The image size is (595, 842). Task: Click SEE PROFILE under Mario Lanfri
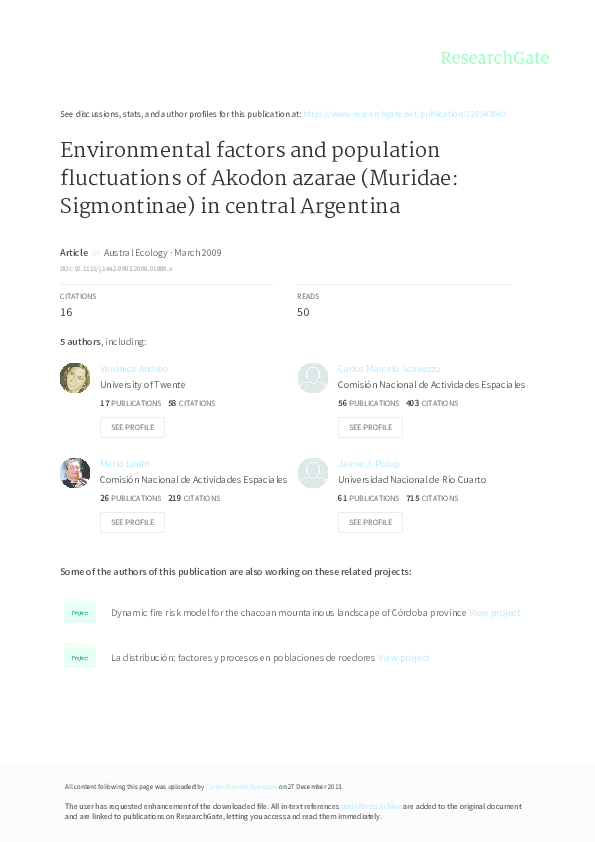pos(132,522)
